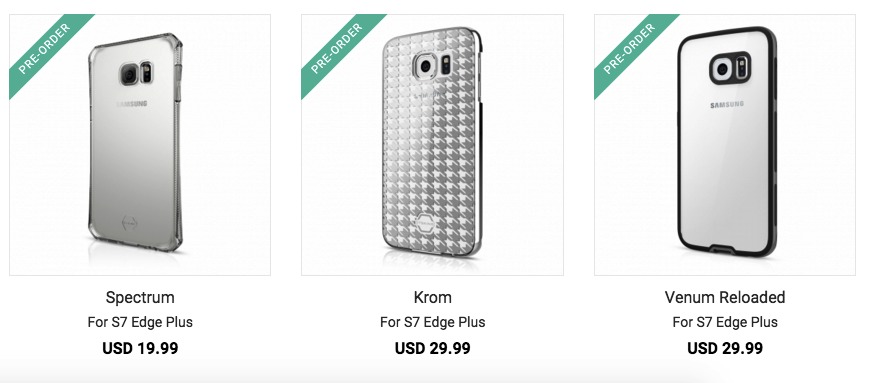Click 'For S7 Edge Plus' under Venum Reloaded

click(725, 322)
